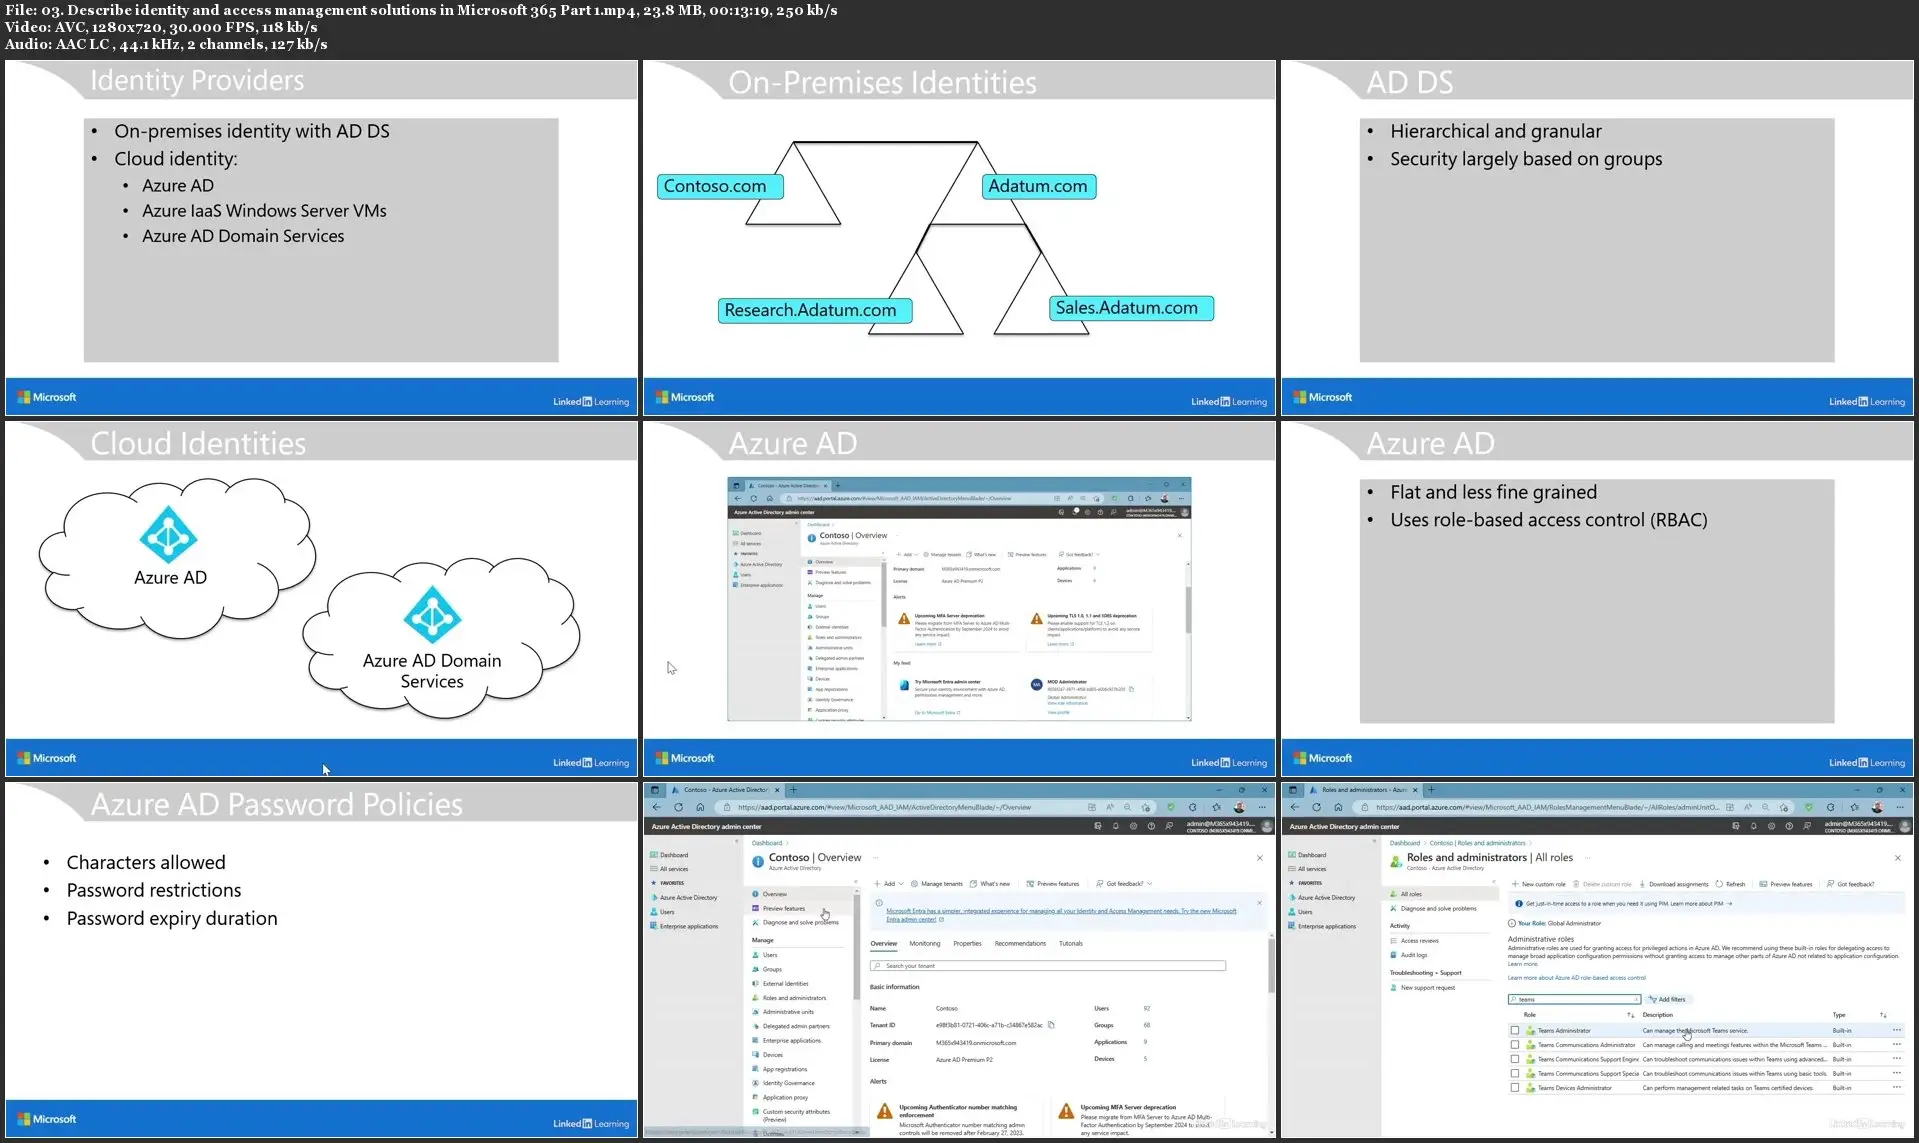Screen dimensions: 1919x1143
Task: Copy the Tenant ID using copy icon
Action: pos(1051,1025)
